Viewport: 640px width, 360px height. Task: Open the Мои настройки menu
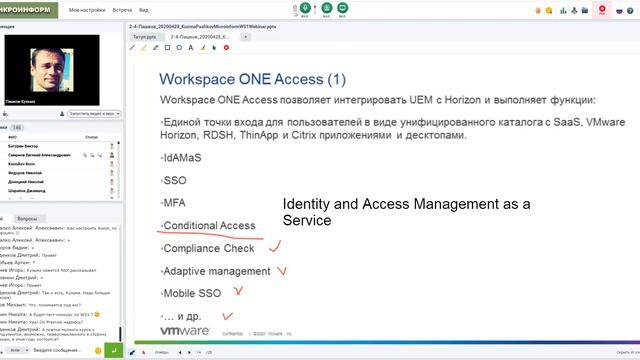click(87, 10)
